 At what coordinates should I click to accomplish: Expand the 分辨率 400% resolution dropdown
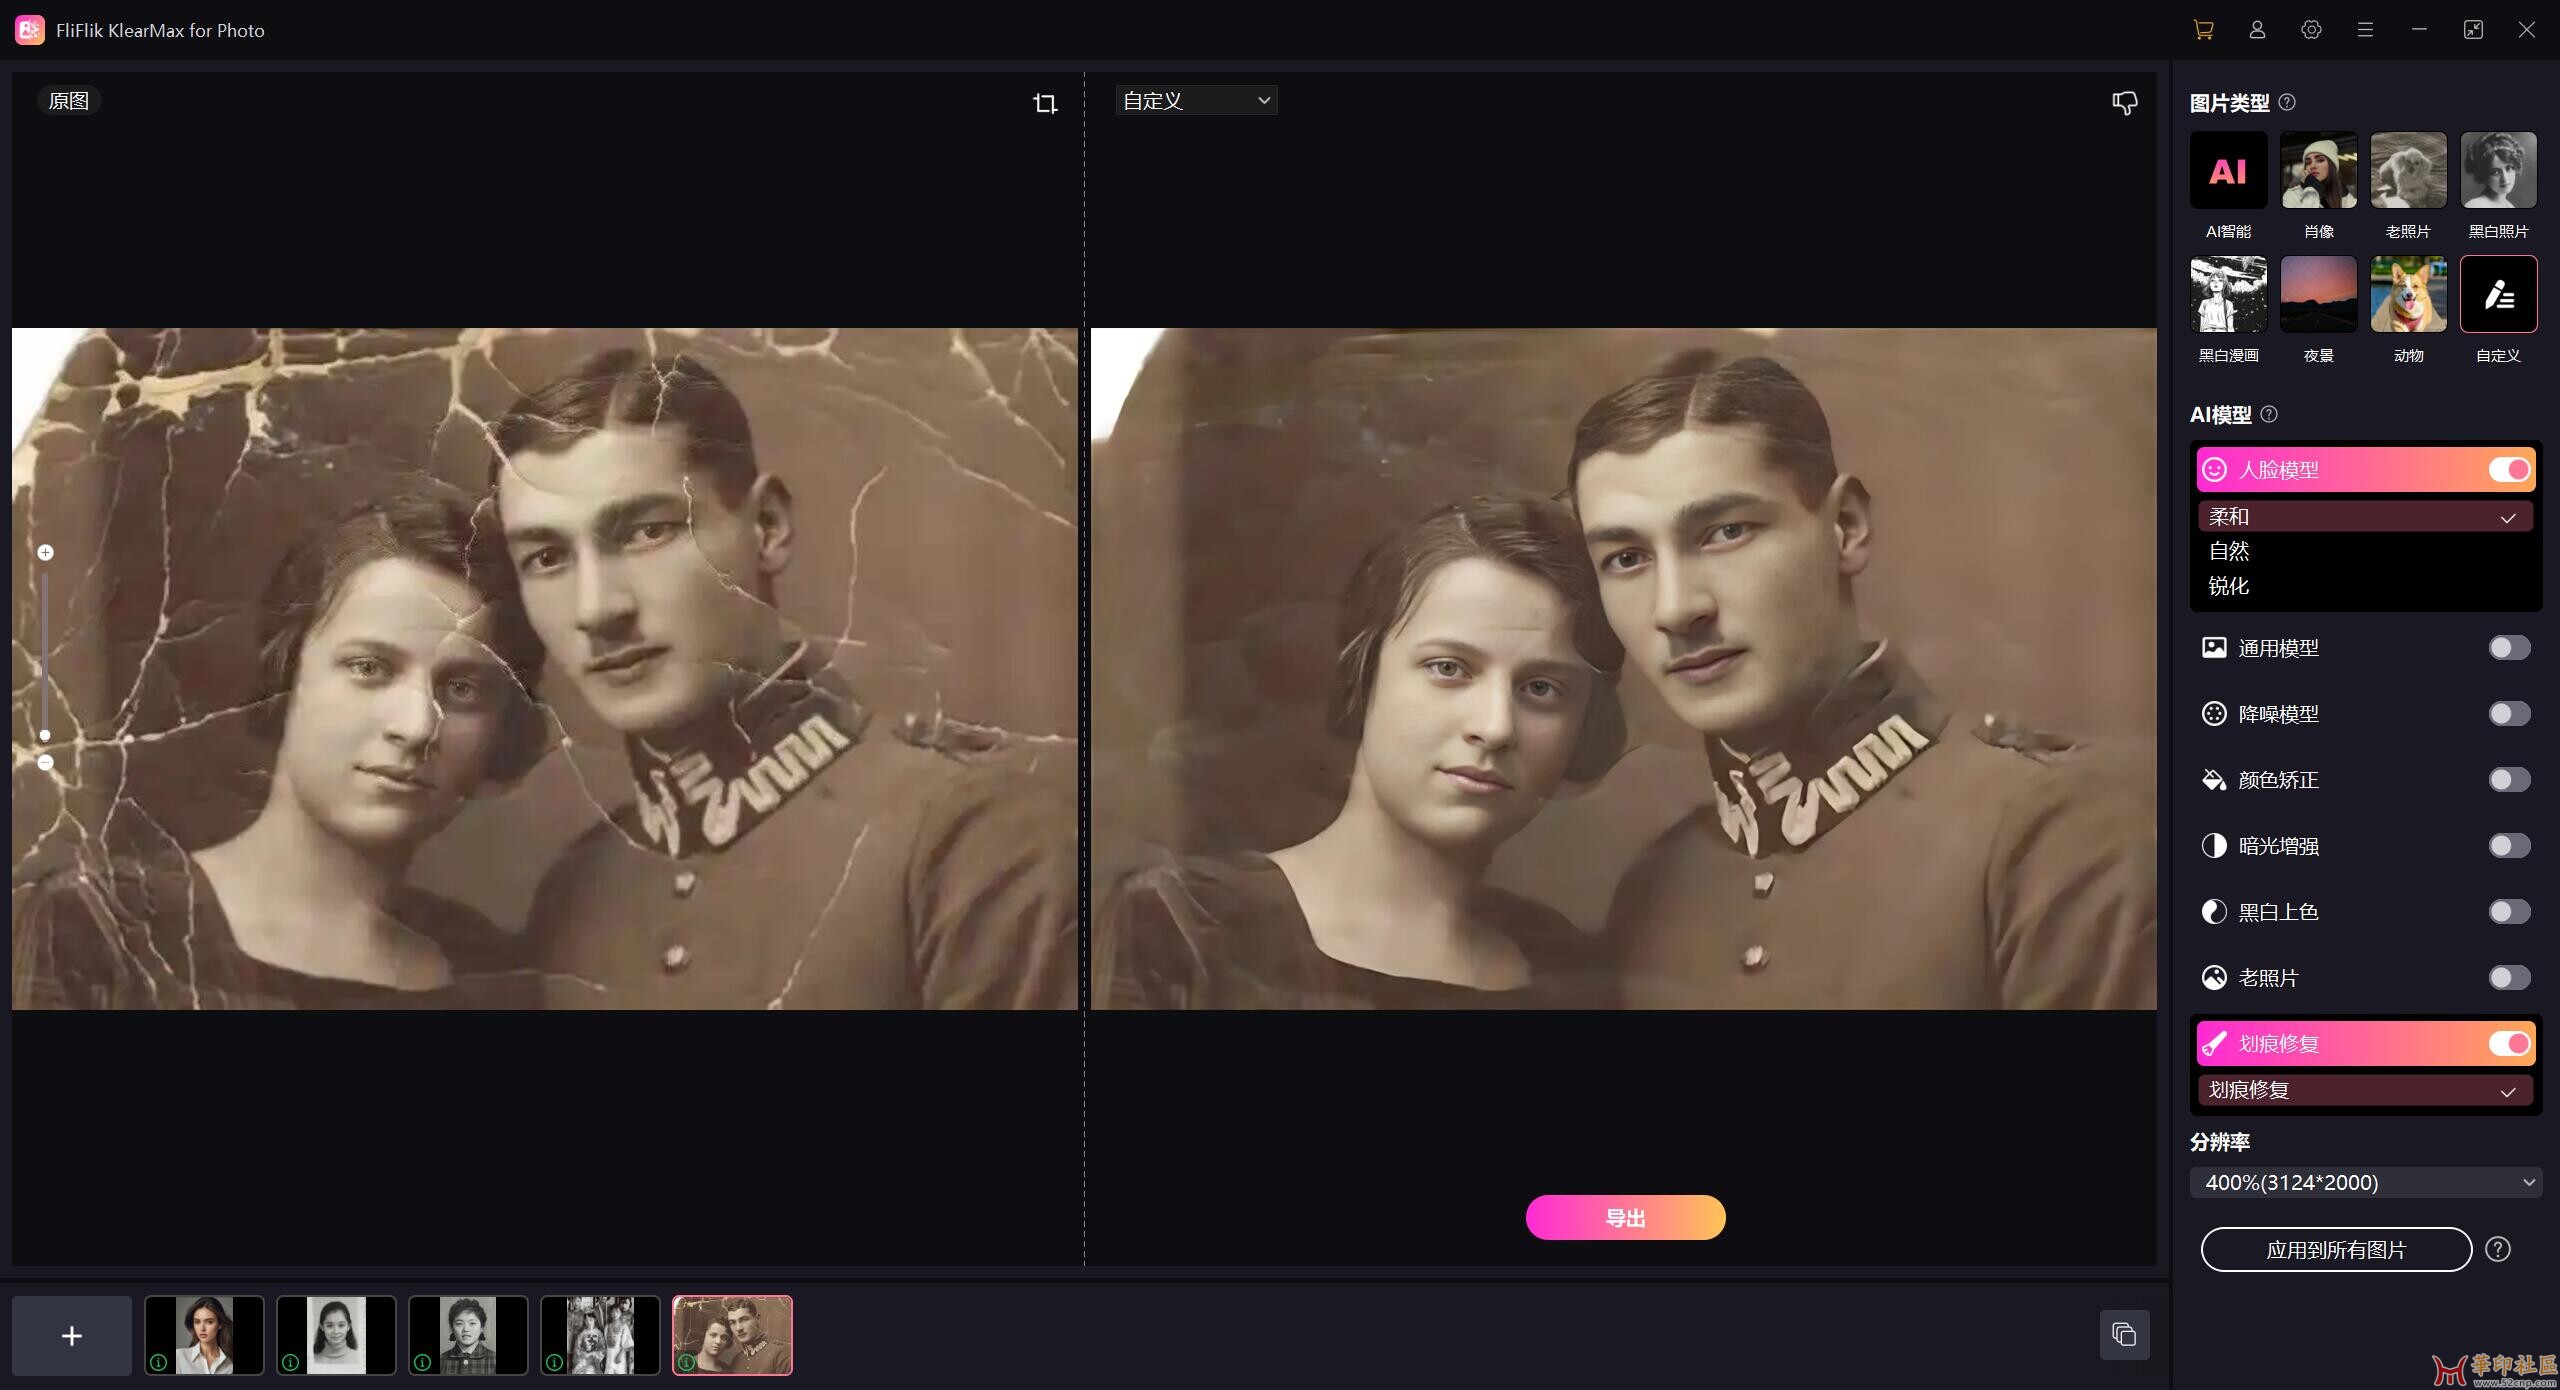2366,1182
